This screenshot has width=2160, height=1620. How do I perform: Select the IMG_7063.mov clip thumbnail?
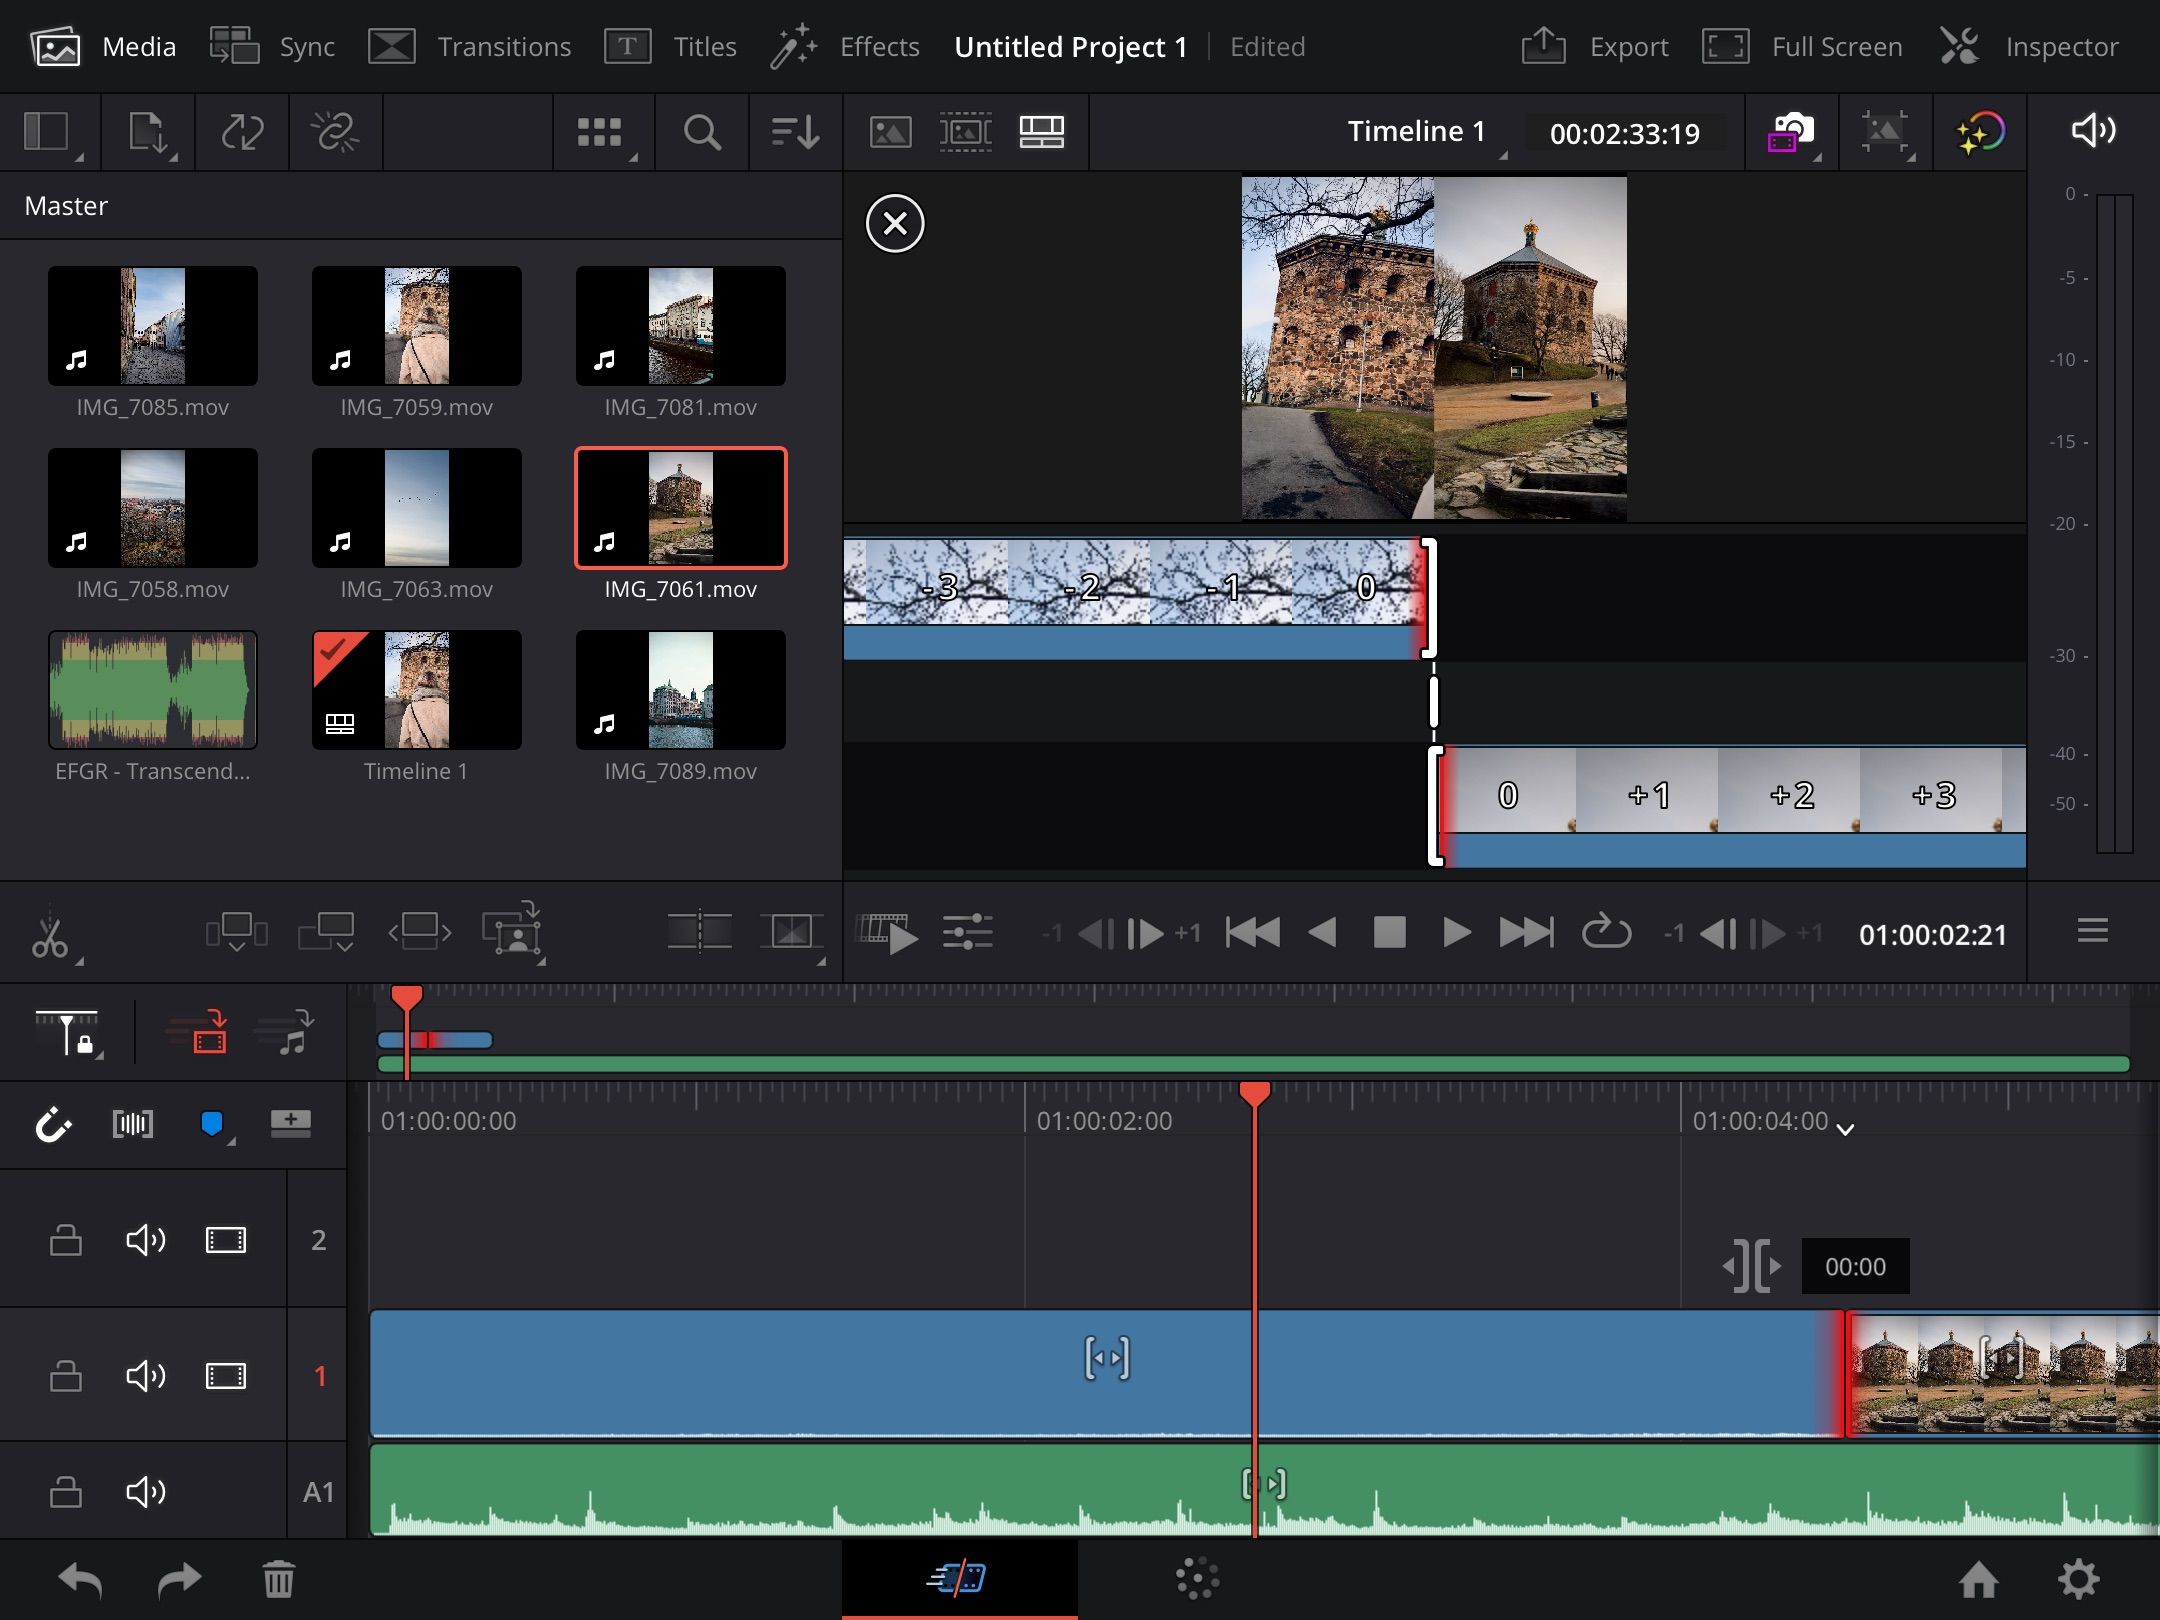pos(417,508)
